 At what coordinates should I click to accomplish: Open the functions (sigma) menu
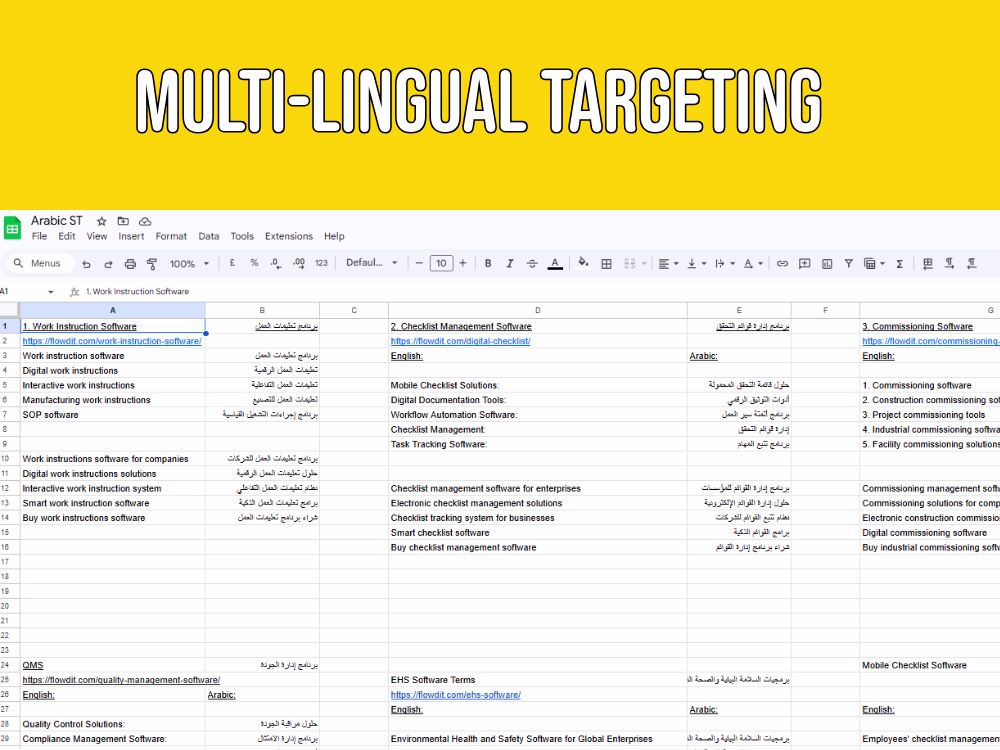click(899, 263)
